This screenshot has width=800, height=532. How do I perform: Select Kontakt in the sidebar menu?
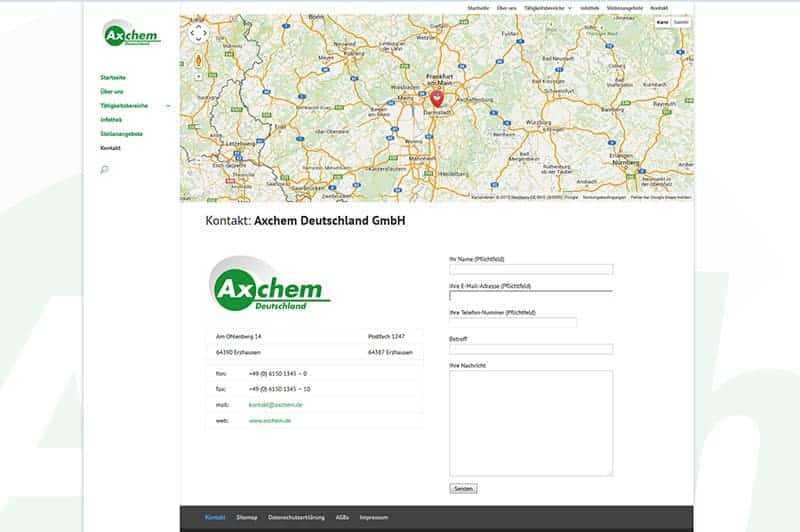click(x=110, y=148)
